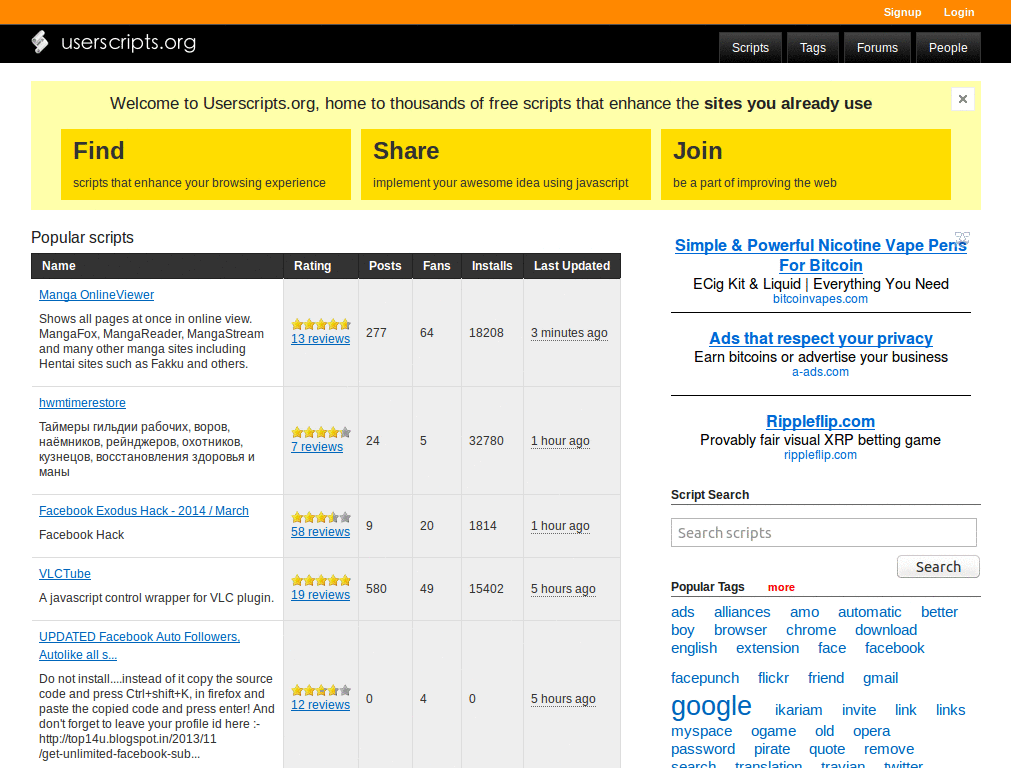Click the Signup link
Screen dimensions: 1024x768
[x=903, y=12]
